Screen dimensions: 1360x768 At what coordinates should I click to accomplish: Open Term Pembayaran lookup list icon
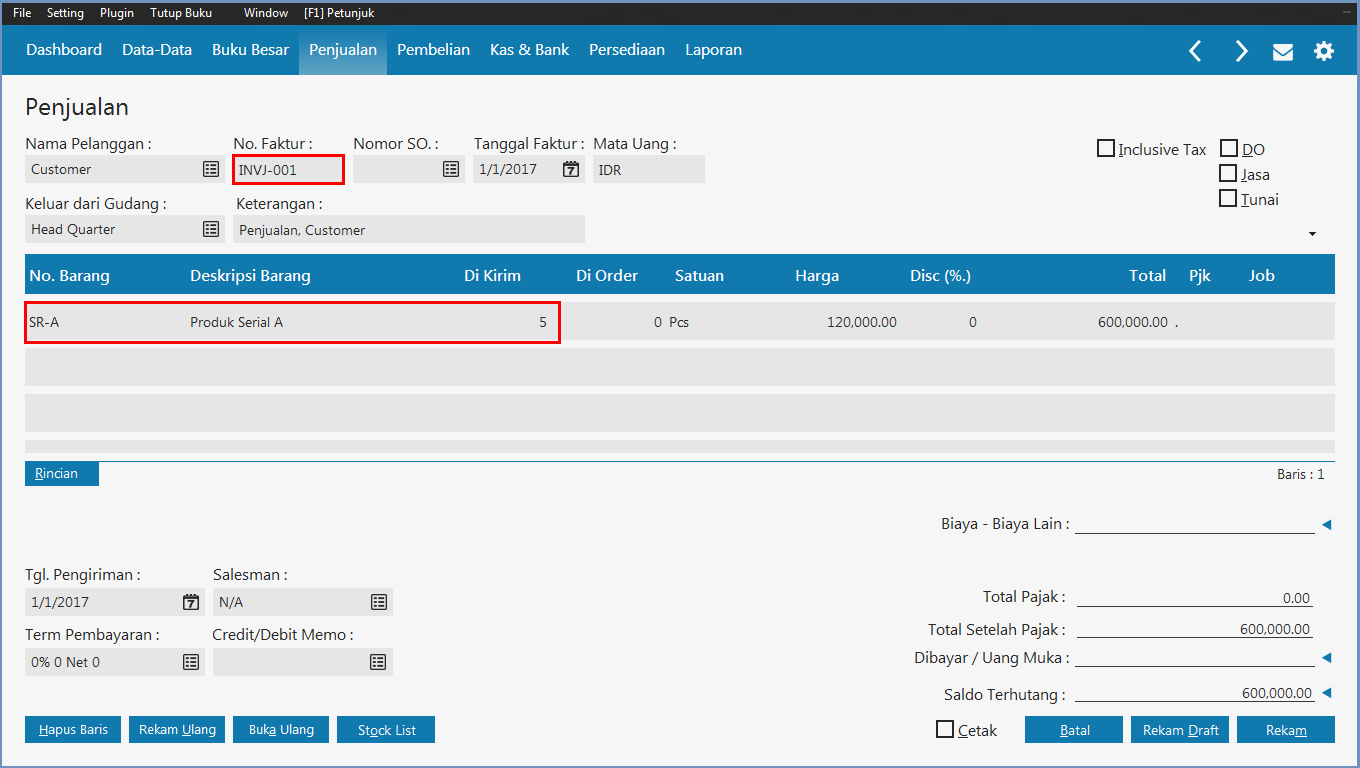(191, 662)
